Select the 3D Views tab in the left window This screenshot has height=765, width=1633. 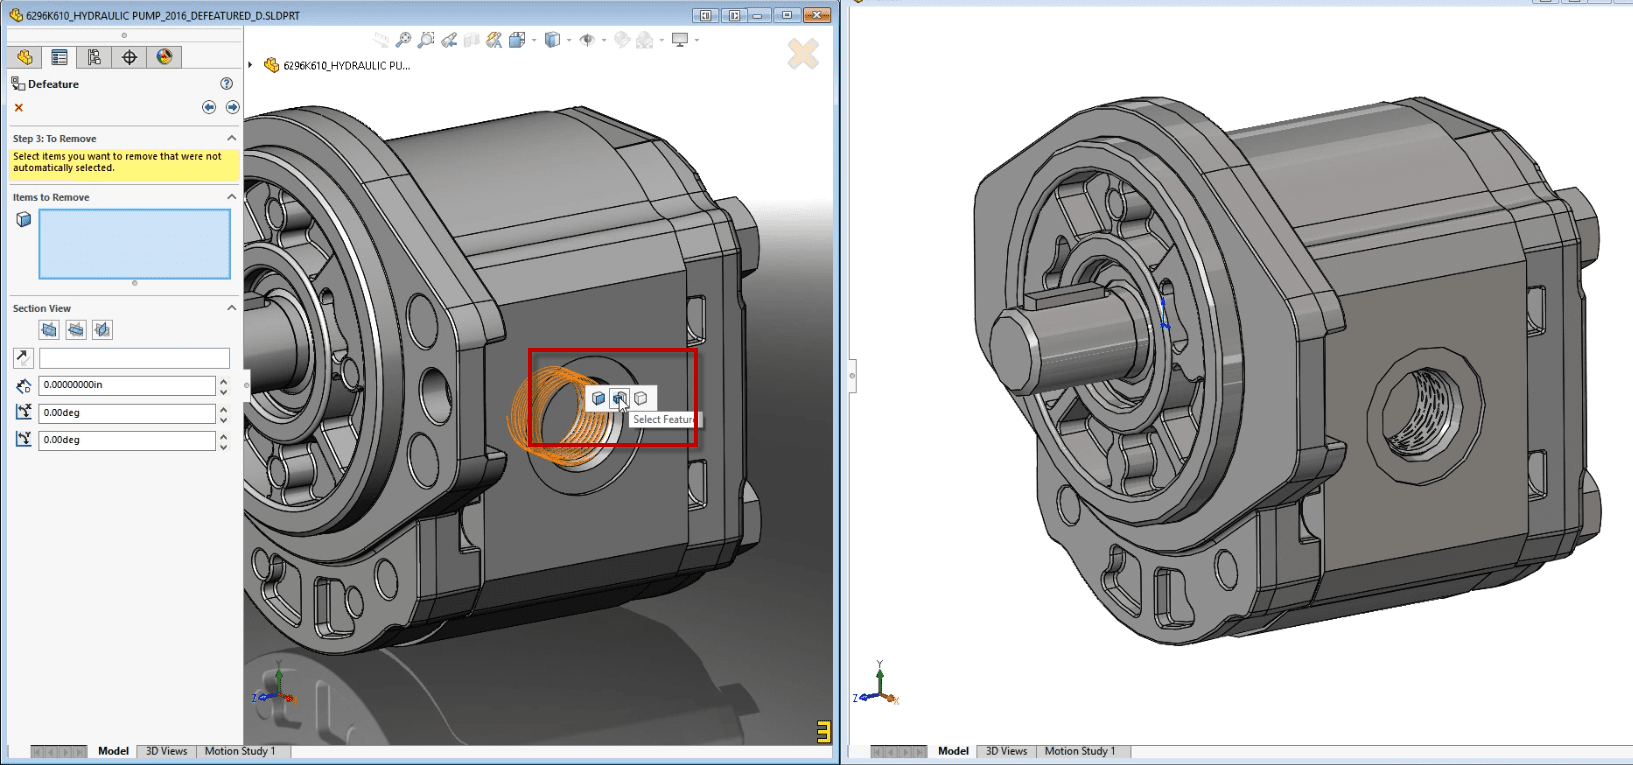click(x=167, y=751)
